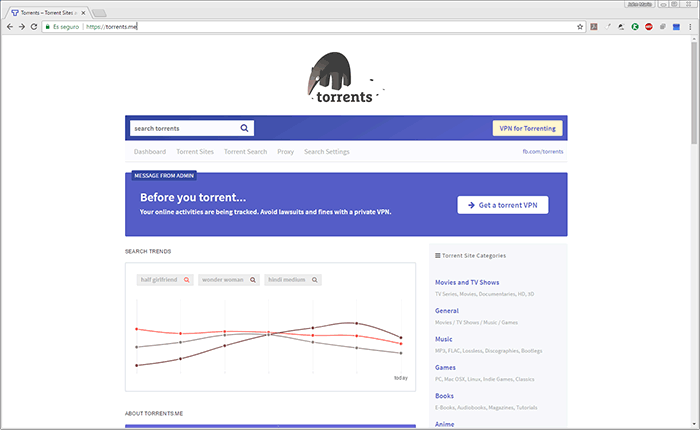
Task: Select the Torrents browser tab
Action: [x=47, y=13]
